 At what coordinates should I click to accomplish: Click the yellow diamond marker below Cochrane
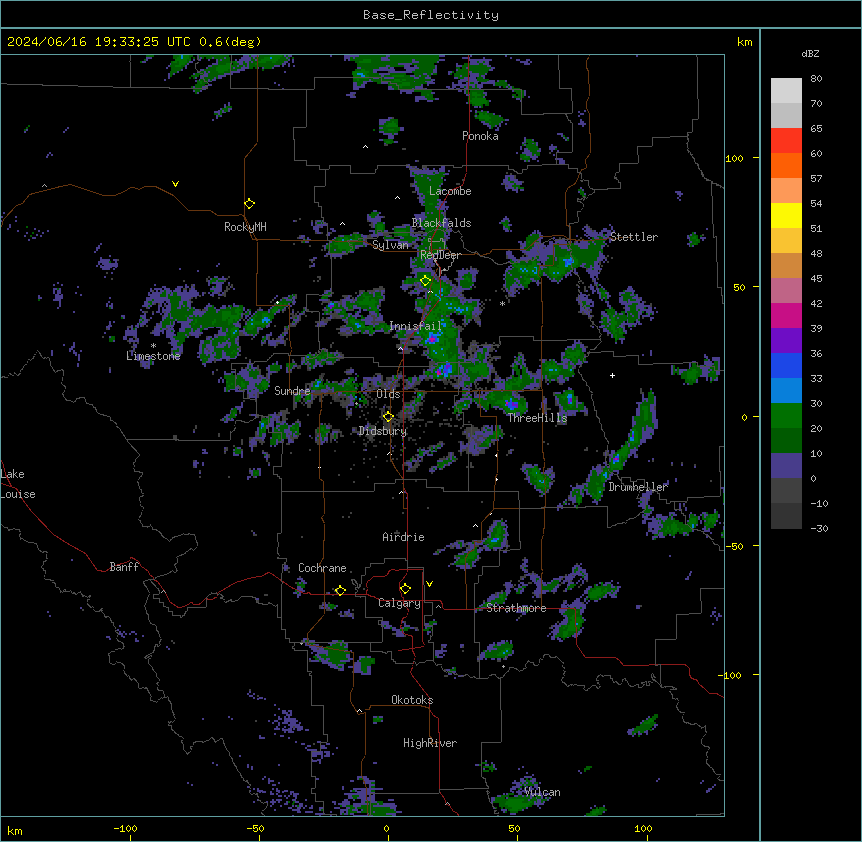[340, 590]
